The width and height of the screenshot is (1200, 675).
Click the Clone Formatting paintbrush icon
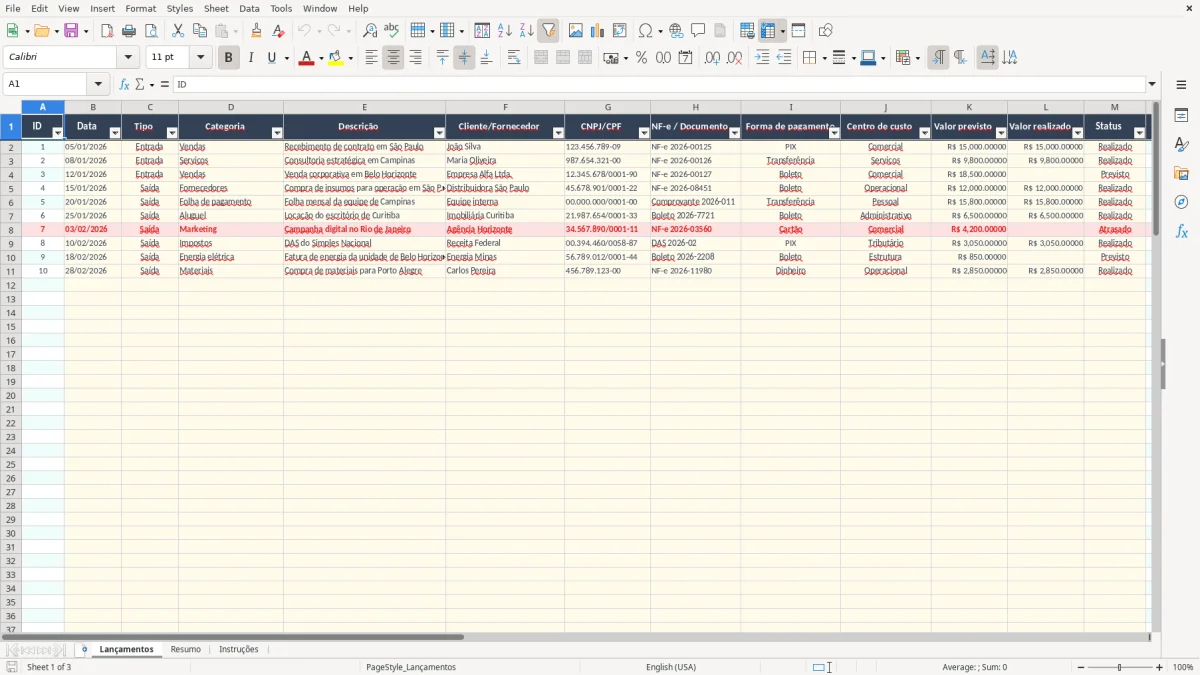[x=256, y=31]
